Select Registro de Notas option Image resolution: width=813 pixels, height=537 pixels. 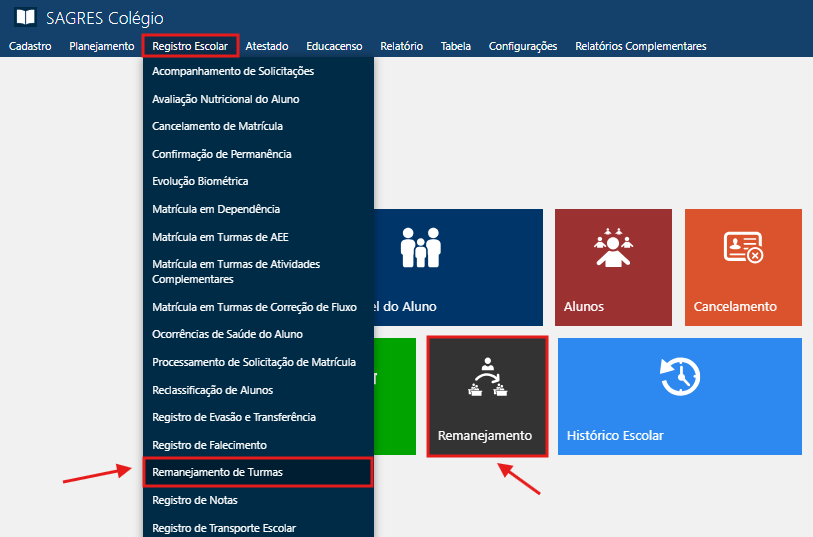pyautogui.click(x=195, y=500)
